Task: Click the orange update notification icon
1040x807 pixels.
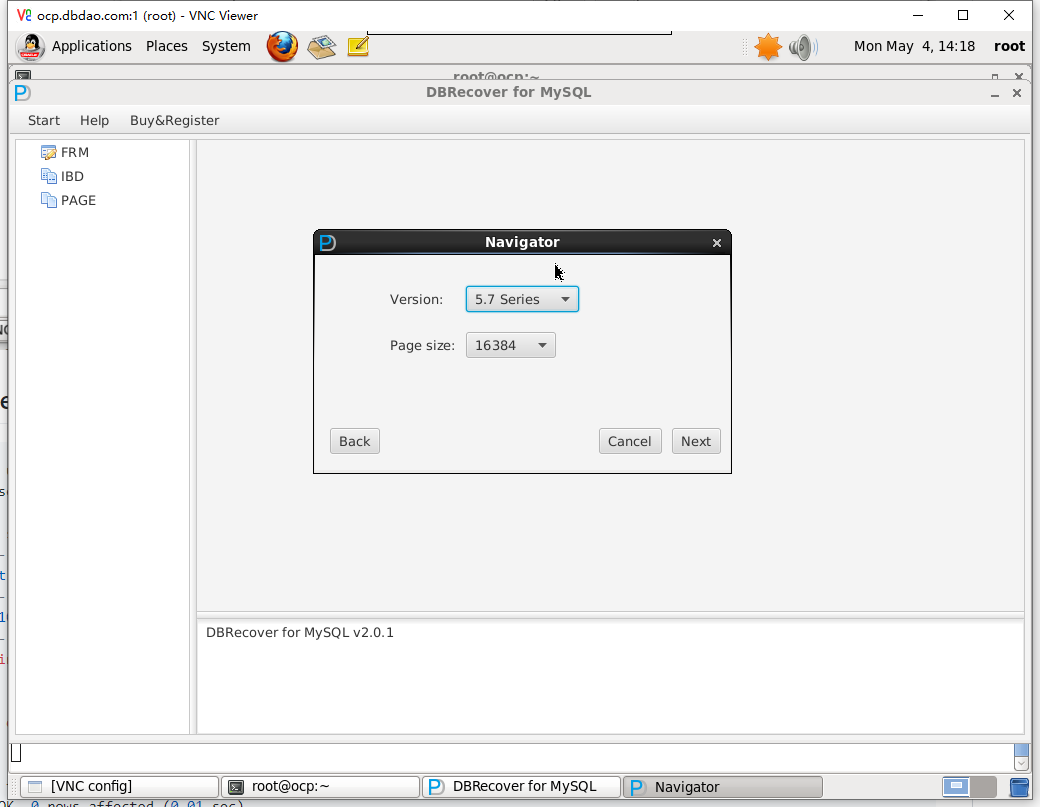Action: [767, 46]
